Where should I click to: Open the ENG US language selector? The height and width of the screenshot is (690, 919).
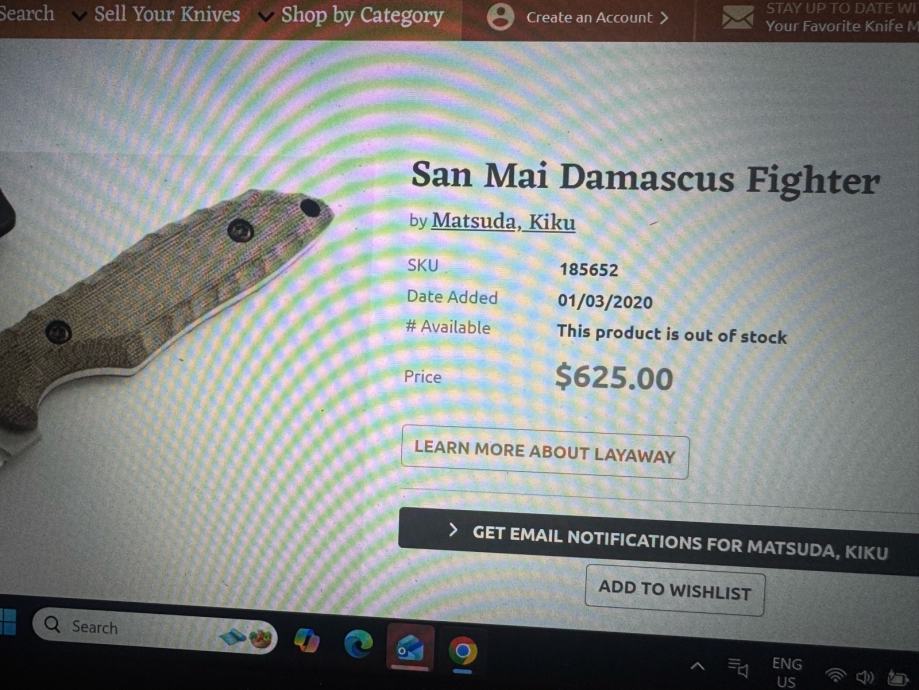tap(787, 672)
